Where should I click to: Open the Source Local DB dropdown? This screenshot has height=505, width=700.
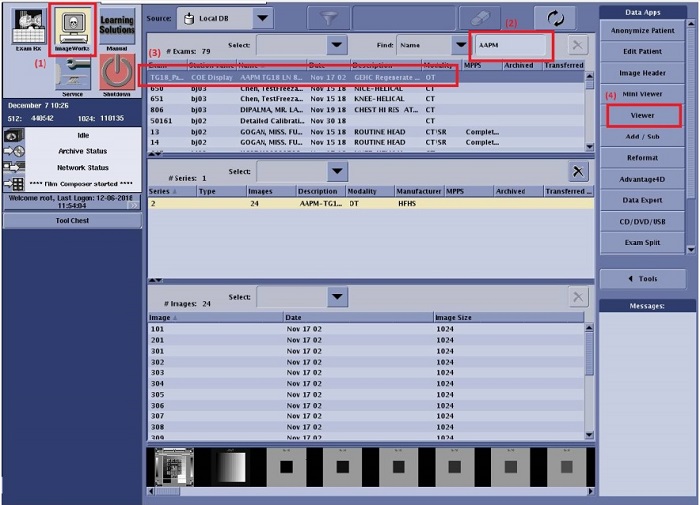pyautogui.click(x=261, y=18)
